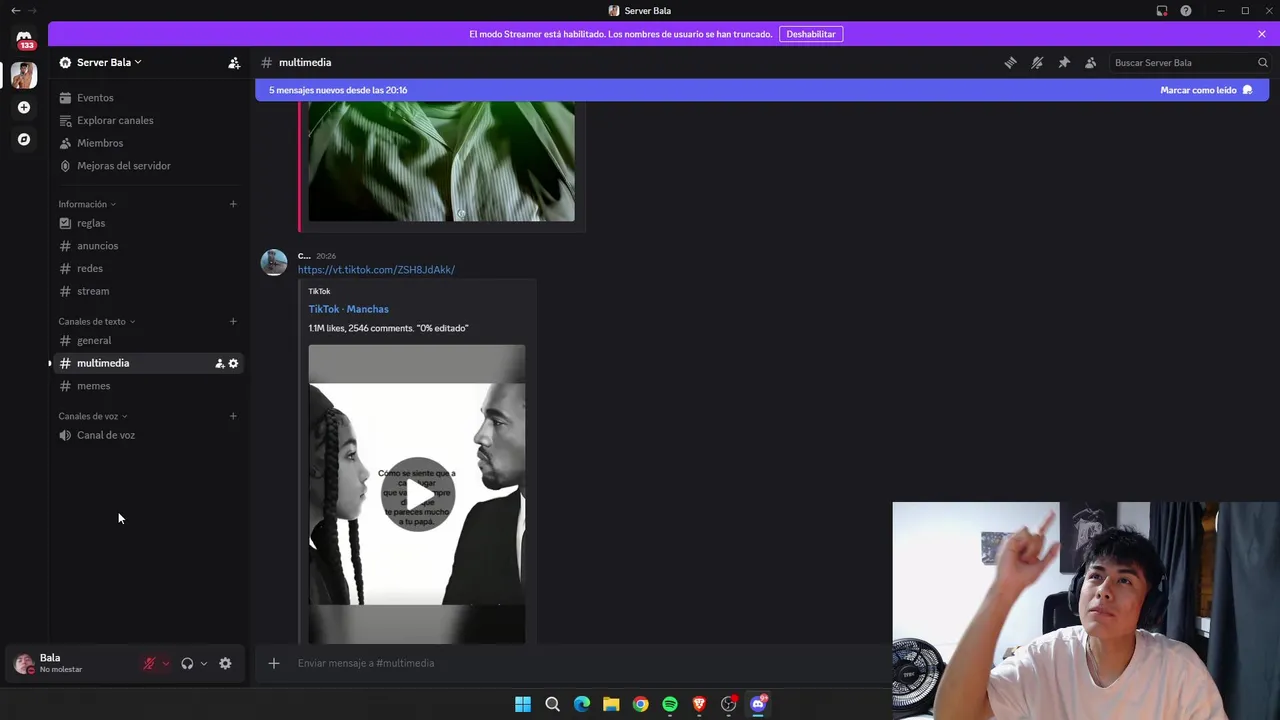Create invite icon on multimedia channel
The image size is (1280, 720).
[x=220, y=364]
